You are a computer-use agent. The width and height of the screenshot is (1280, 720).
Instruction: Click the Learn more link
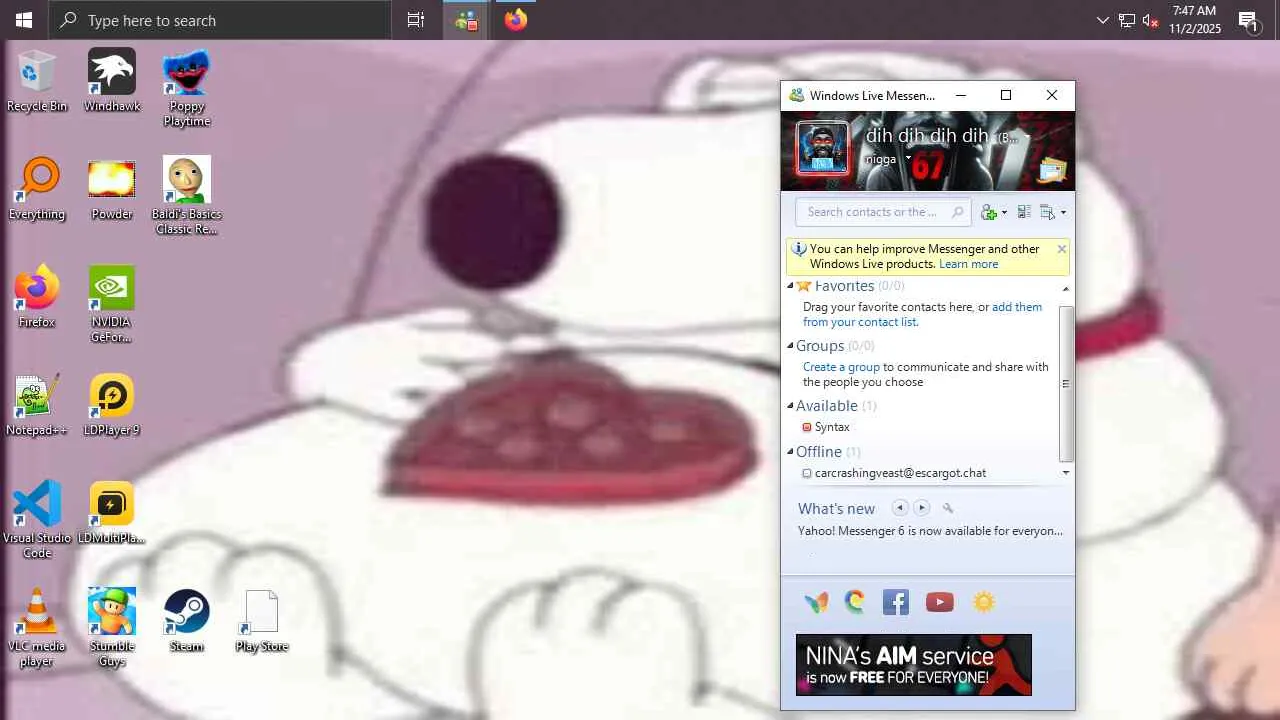pos(968,264)
